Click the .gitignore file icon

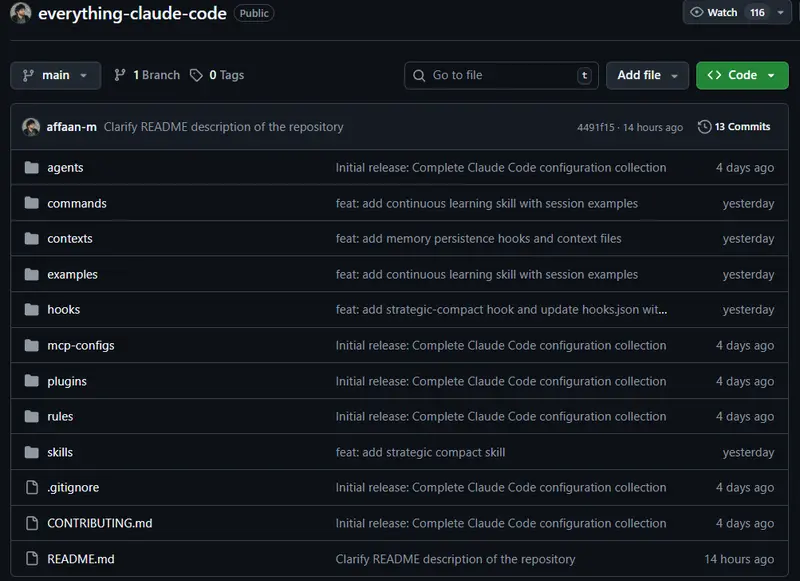(x=31, y=487)
